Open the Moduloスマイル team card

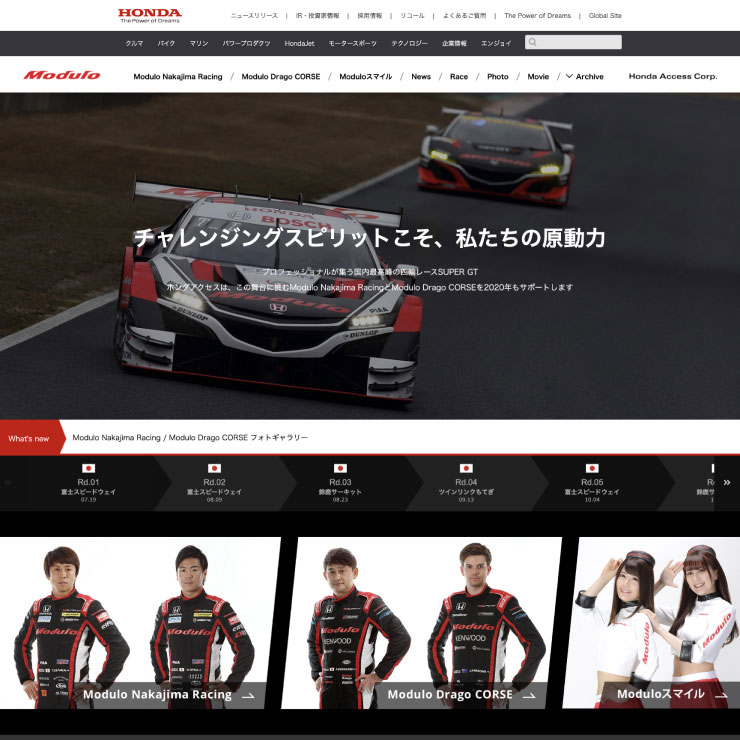(x=651, y=622)
